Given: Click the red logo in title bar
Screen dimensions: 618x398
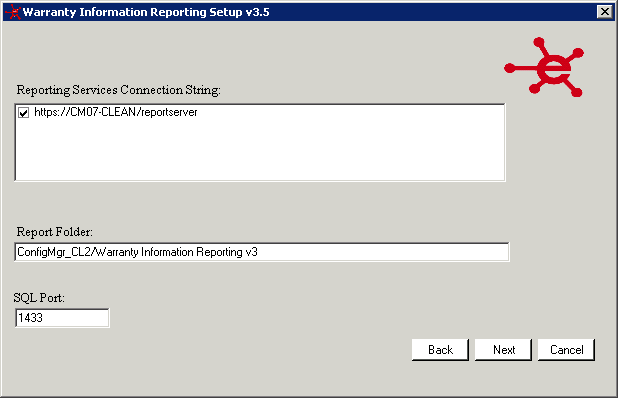Looking at the screenshot, I should (x=13, y=12).
